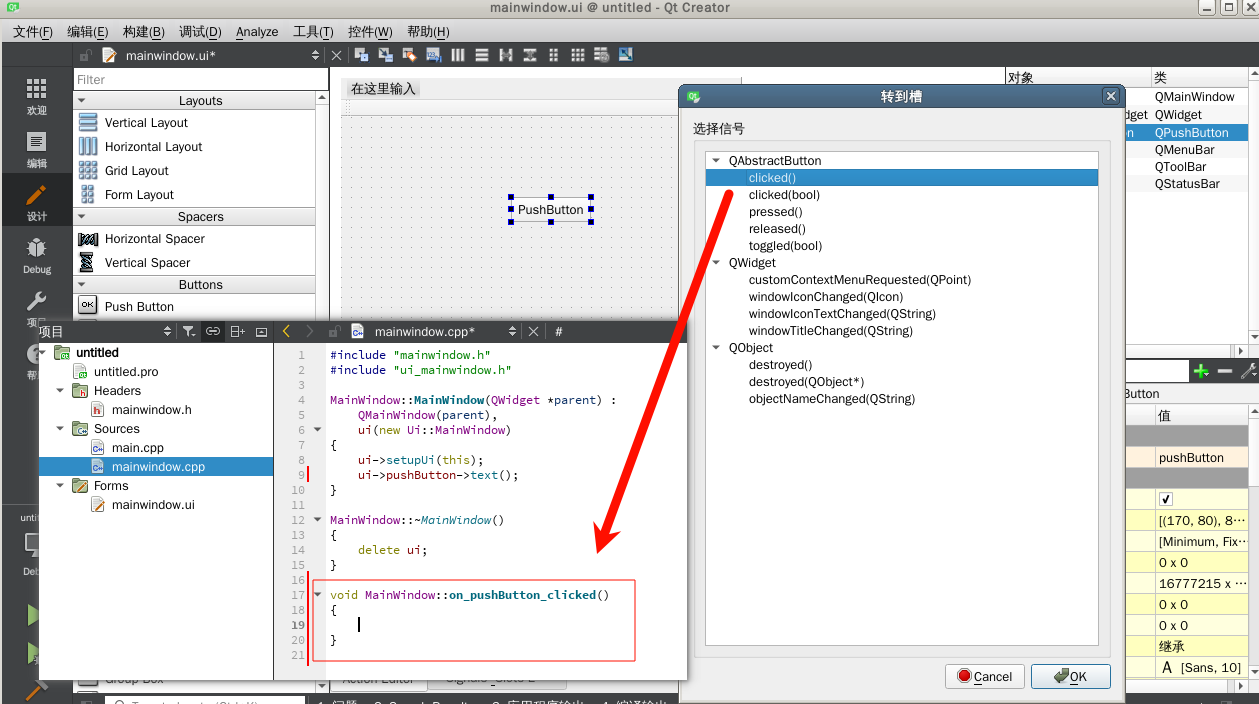The width and height of the screenshot is (1259, 704).
Task: Collapse the QObject signal group
Action: pos(715,348)
